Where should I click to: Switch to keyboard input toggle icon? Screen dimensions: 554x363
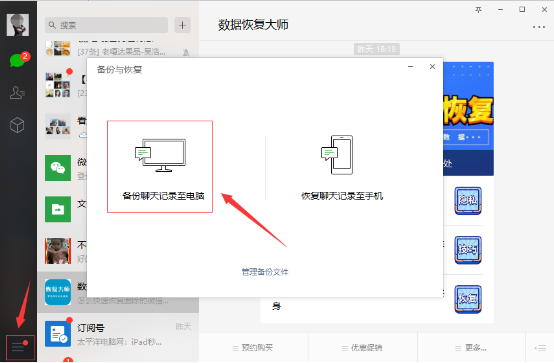540,348
